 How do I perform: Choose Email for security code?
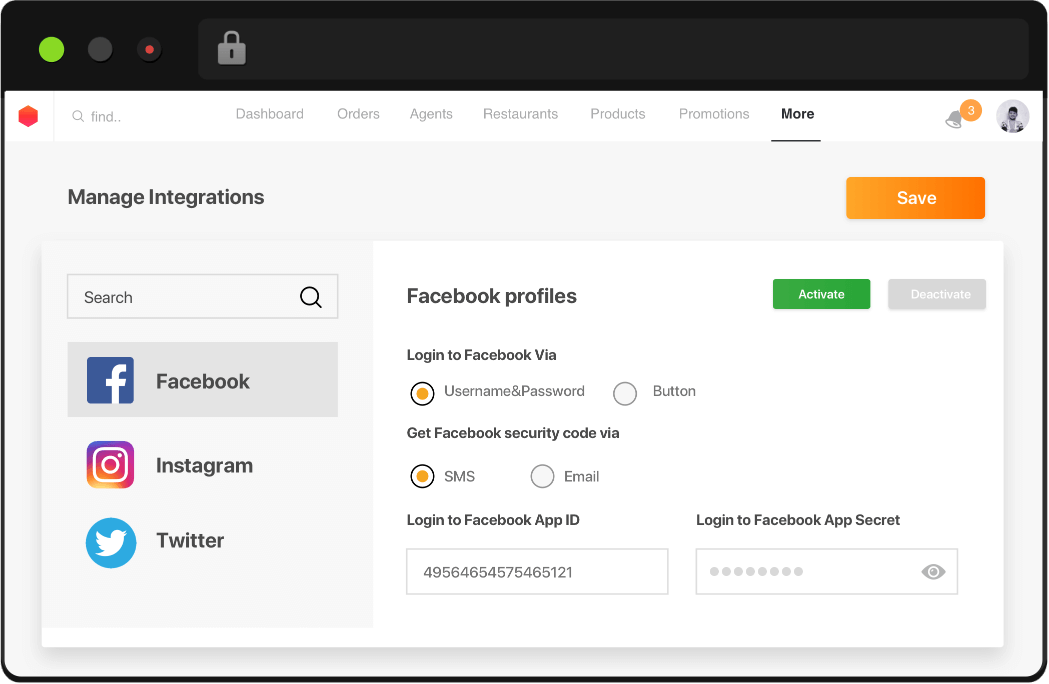click(542, 477)
